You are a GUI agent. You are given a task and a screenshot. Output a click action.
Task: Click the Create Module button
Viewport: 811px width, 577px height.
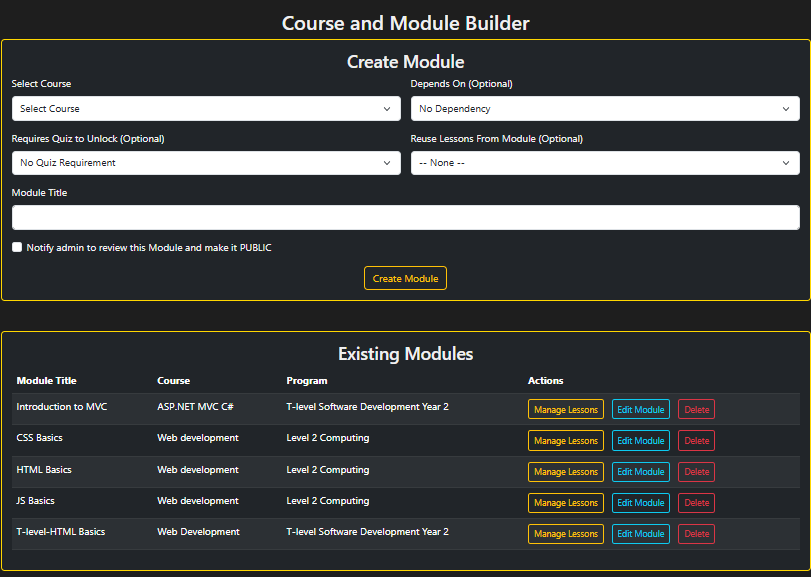[405, 278]
